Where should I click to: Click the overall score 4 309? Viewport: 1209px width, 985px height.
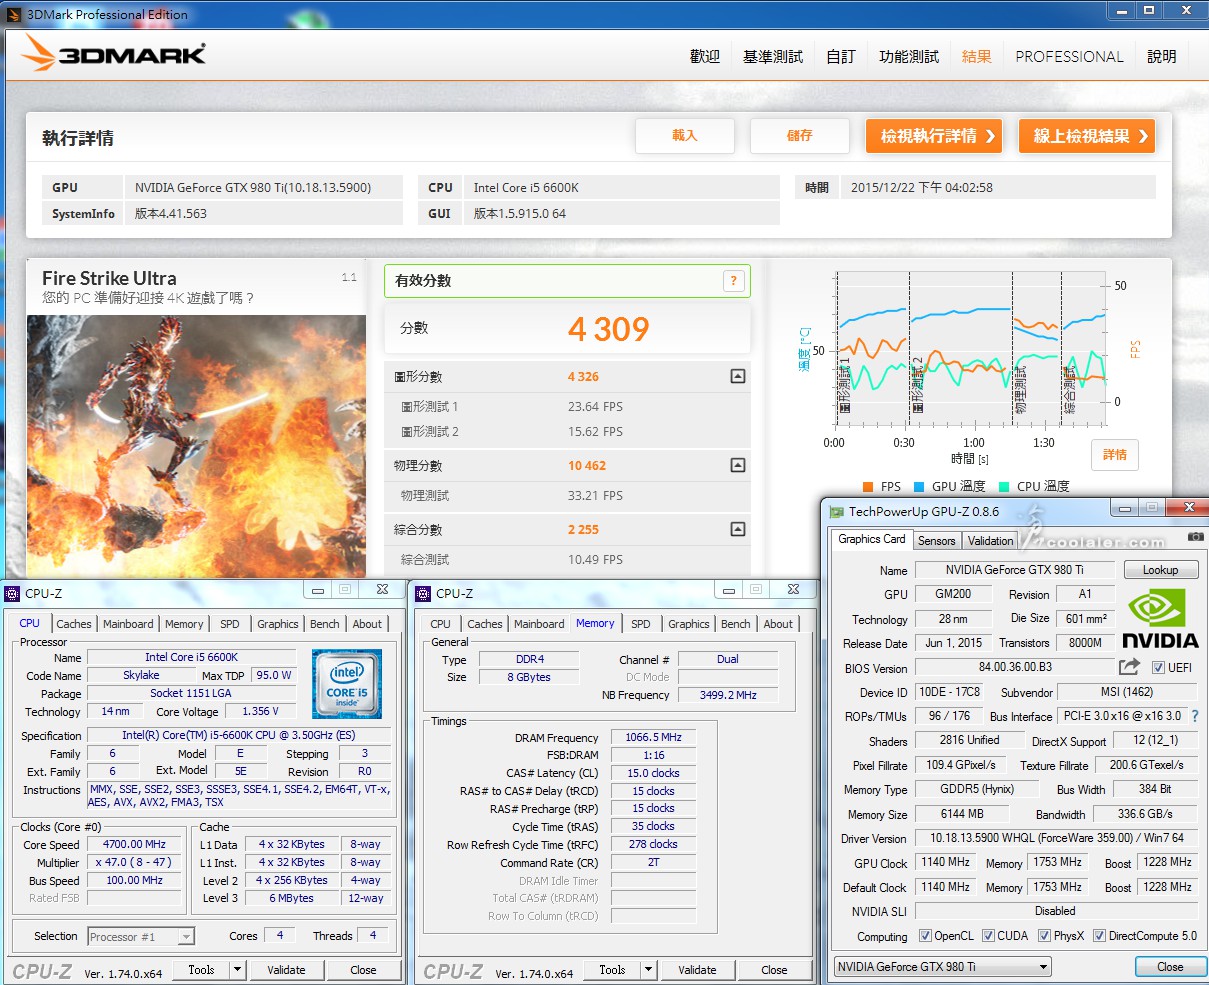(x=608, y=329)
